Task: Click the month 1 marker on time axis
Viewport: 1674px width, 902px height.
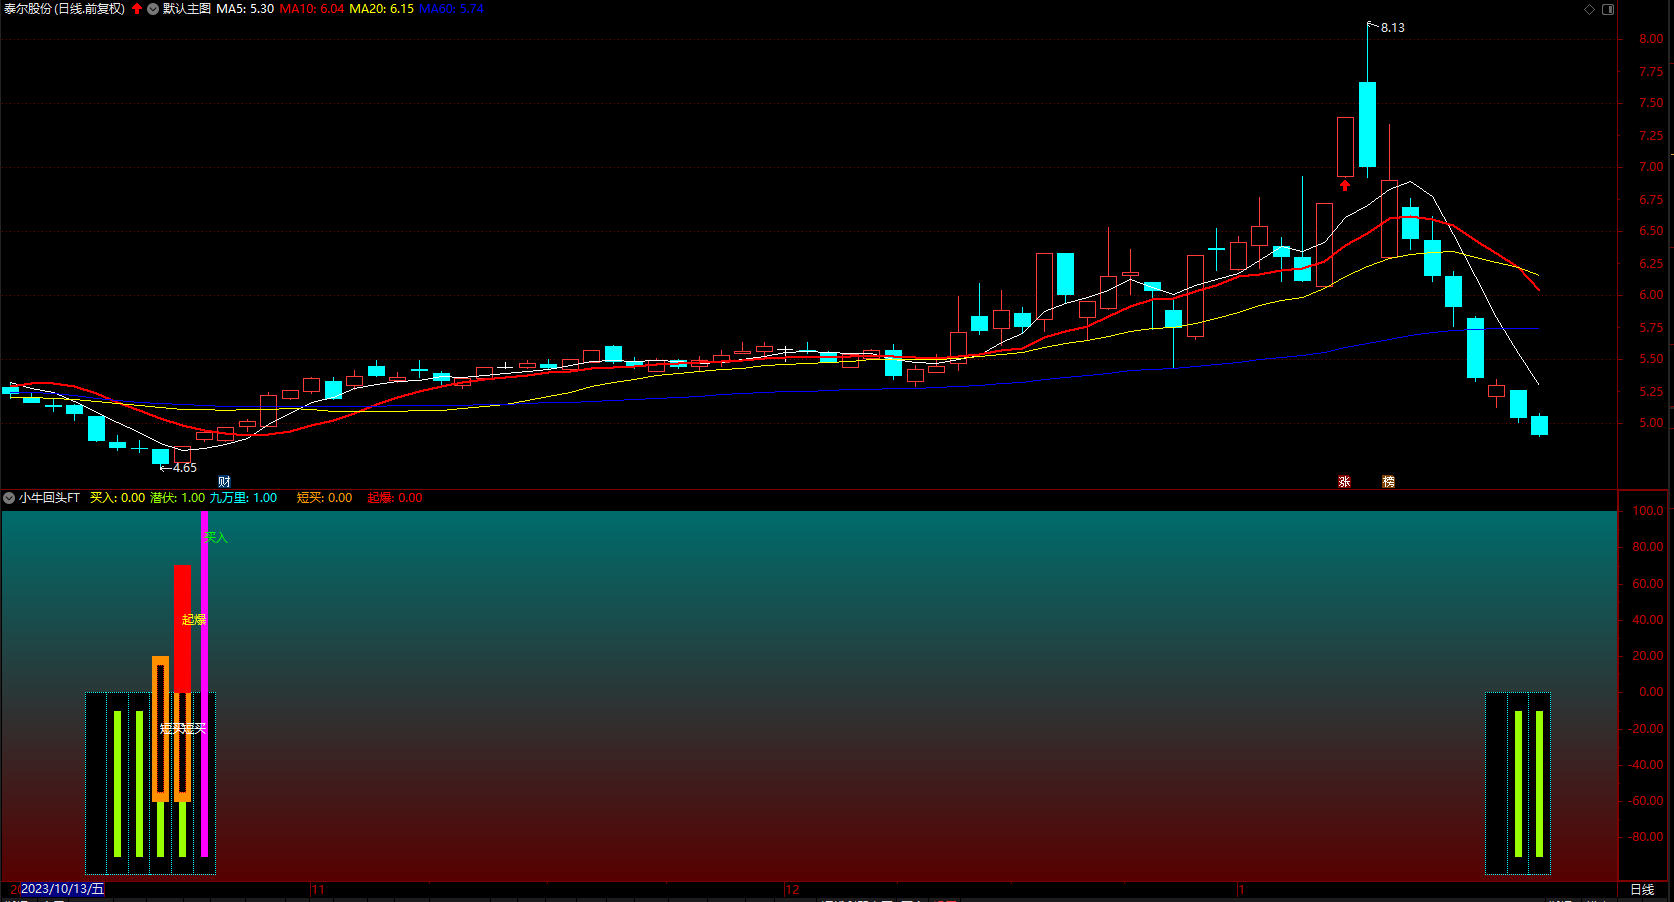Action: [x=1241, y=890]
